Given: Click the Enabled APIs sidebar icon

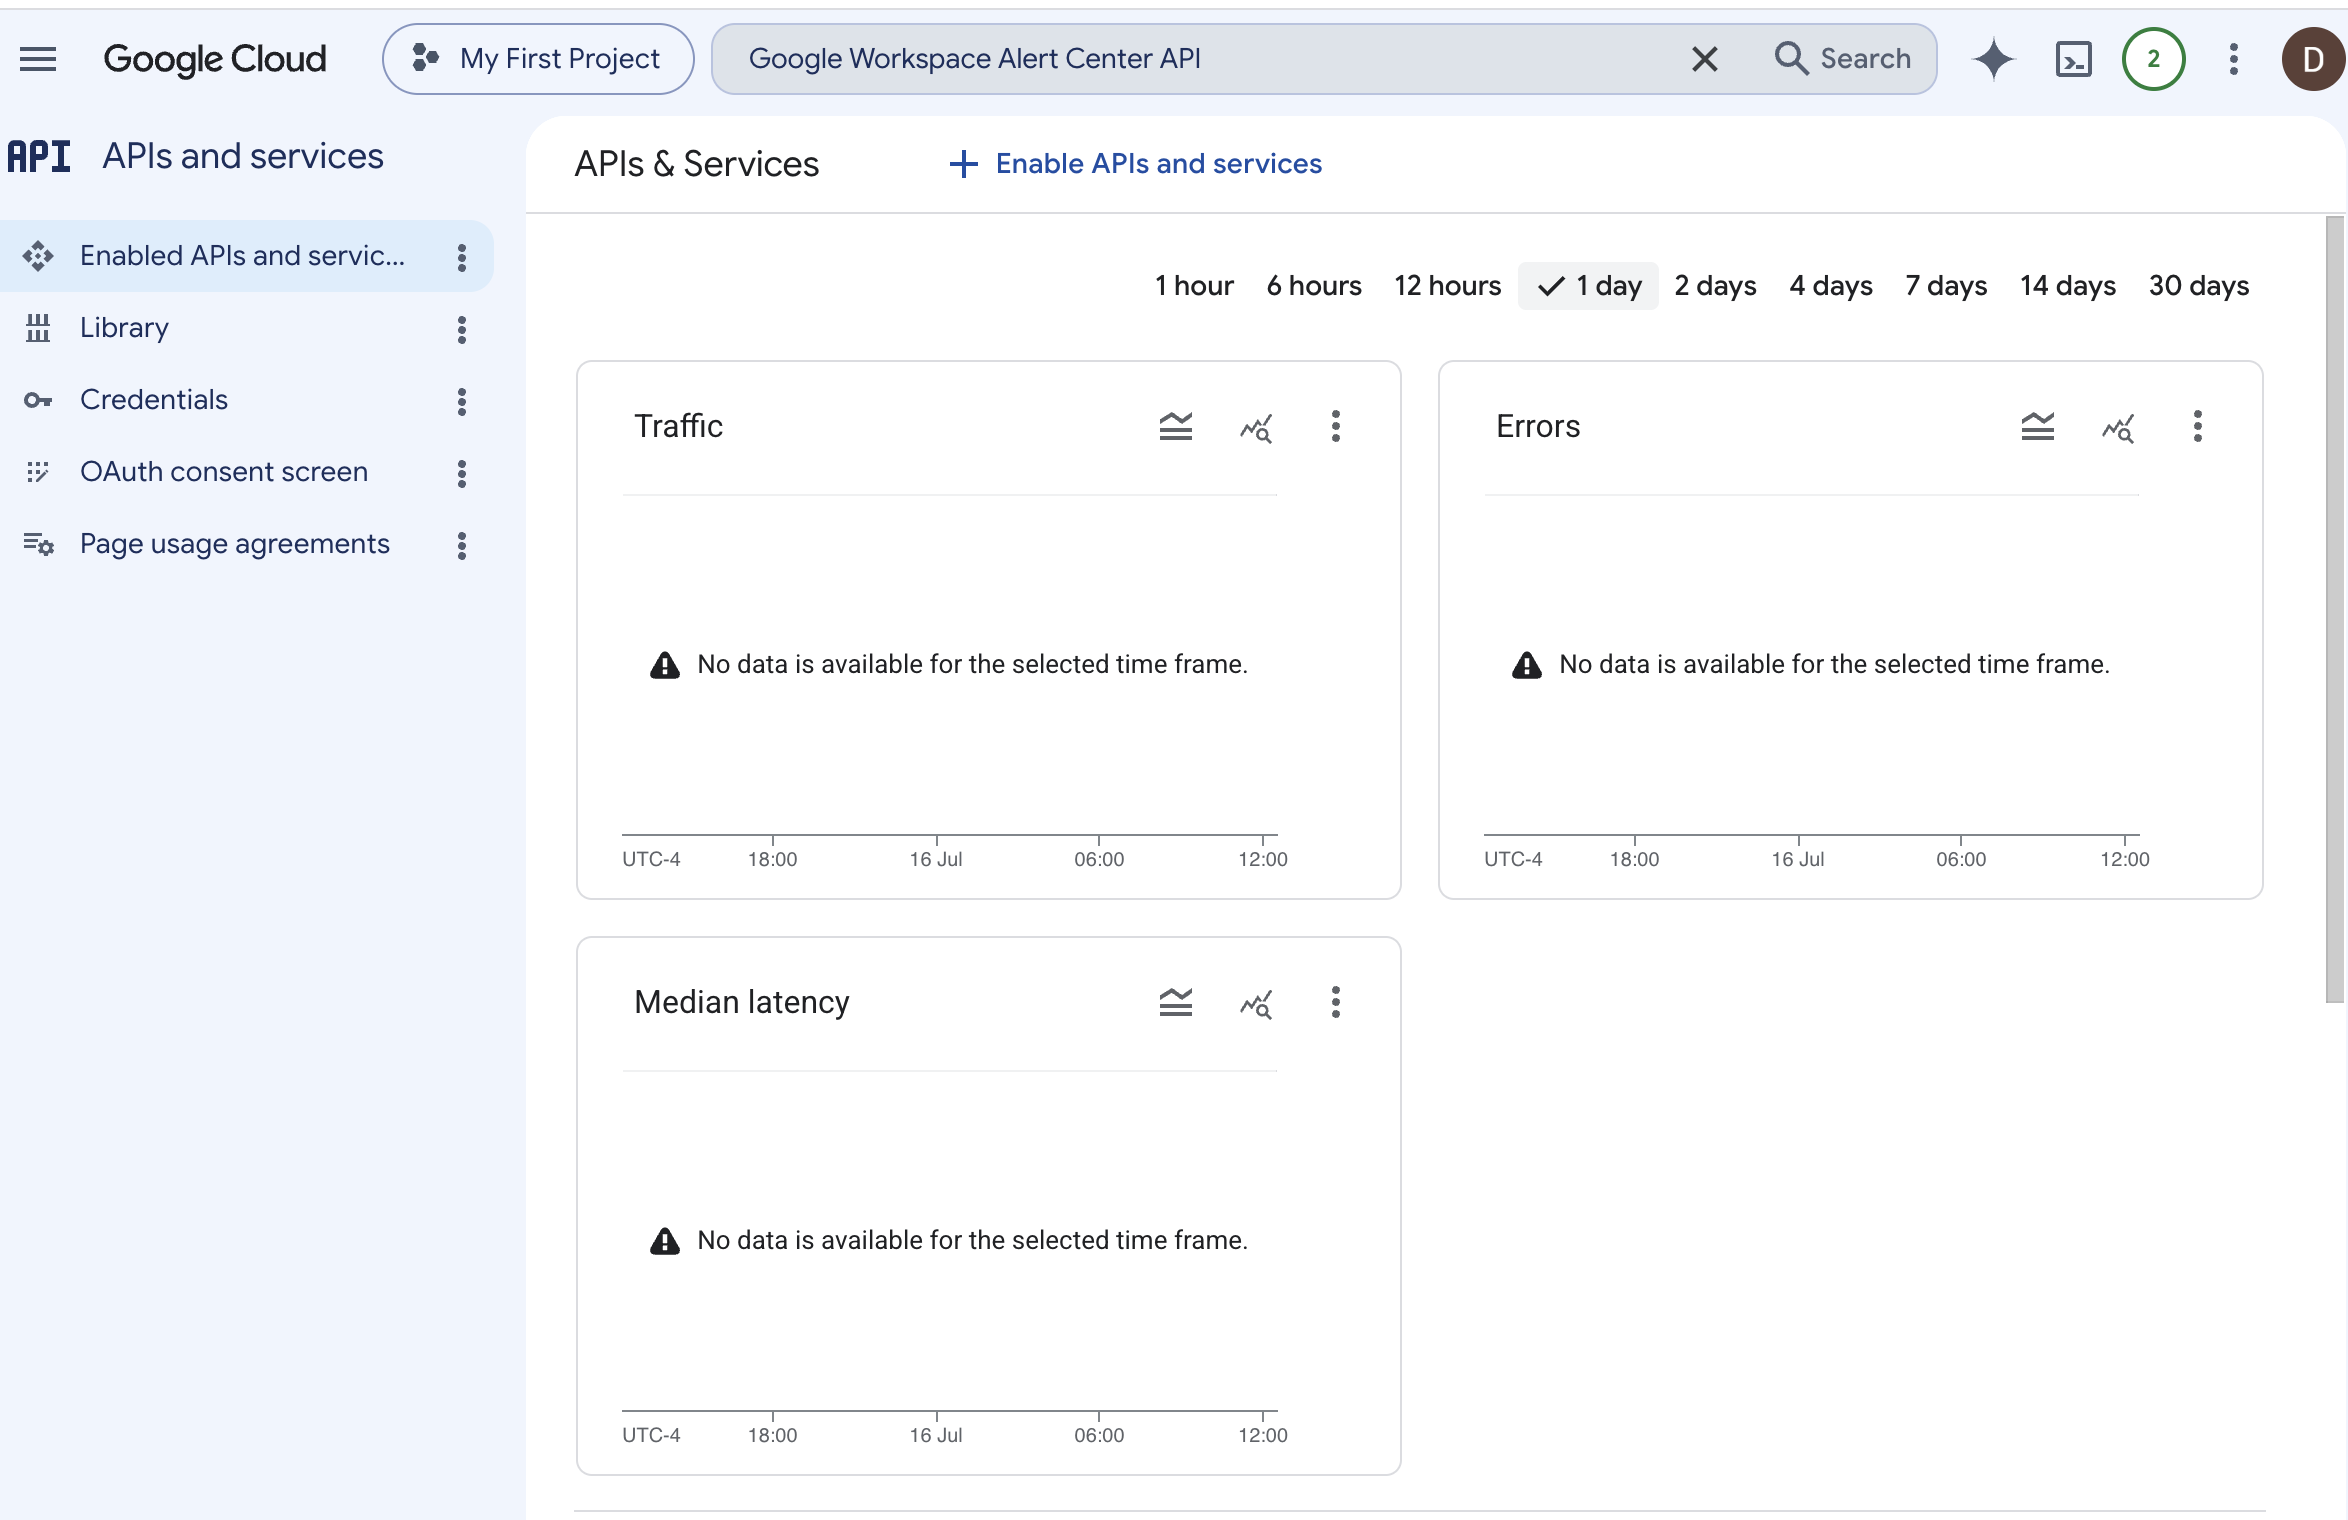Looking at the screenshot, I should tap(38, 256).
